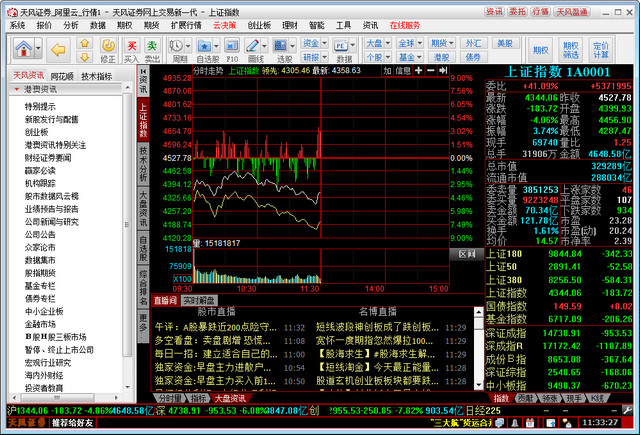
Task: Expand the 全球 dropdown
Action: [420, 43]
